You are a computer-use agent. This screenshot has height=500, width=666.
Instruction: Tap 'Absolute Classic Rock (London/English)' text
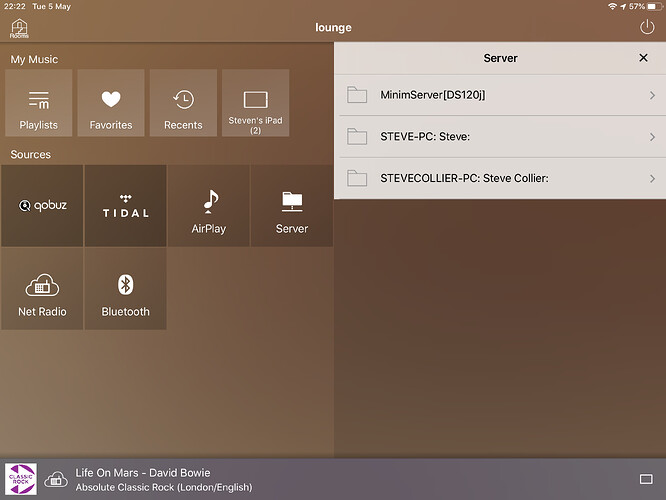pos(164,487)
